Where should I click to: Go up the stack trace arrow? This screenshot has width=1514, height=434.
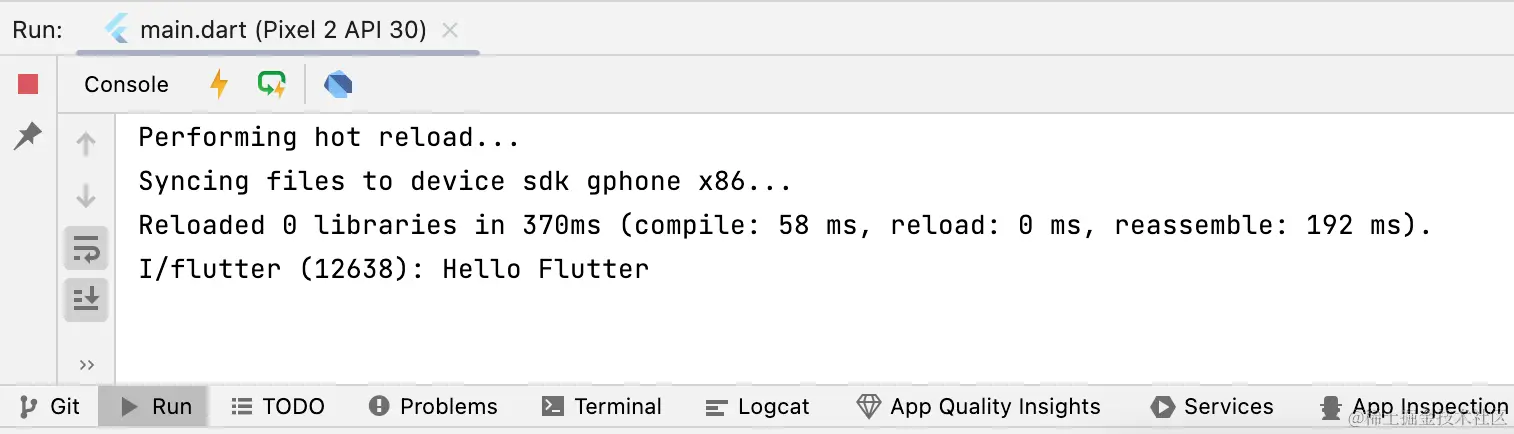click(x=86, y=144)
